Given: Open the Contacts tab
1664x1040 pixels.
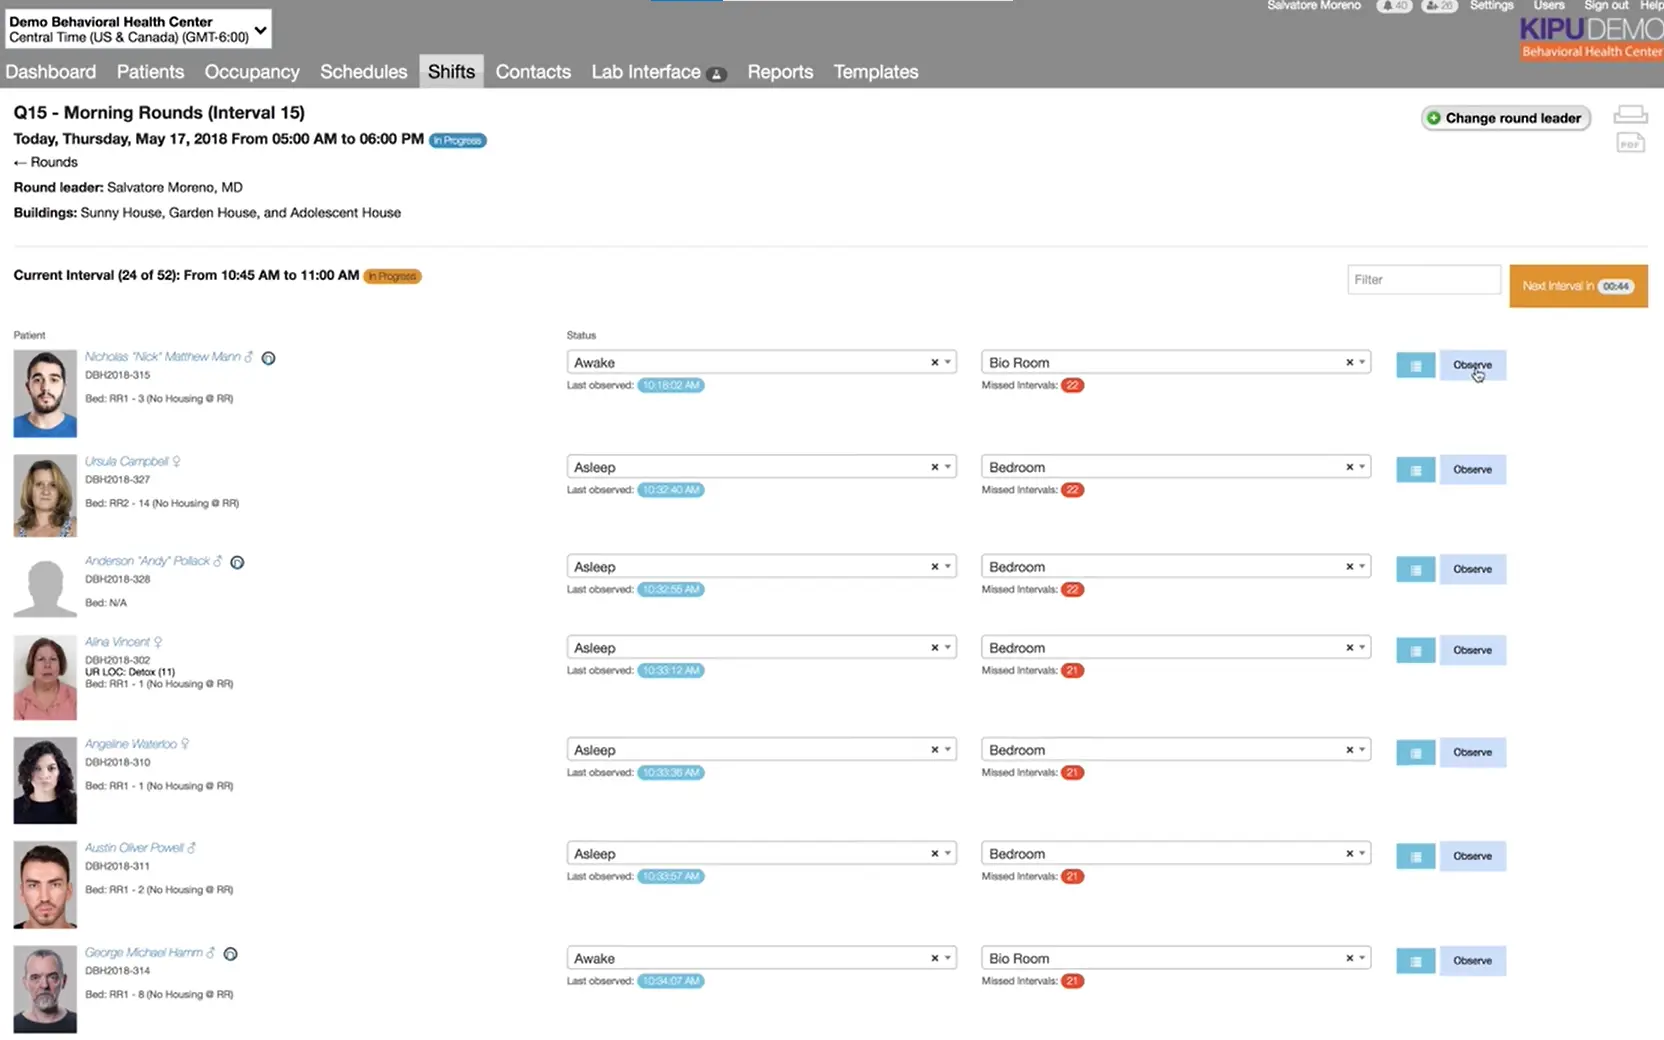Looking at the screenshot, I should coord(533,72).
